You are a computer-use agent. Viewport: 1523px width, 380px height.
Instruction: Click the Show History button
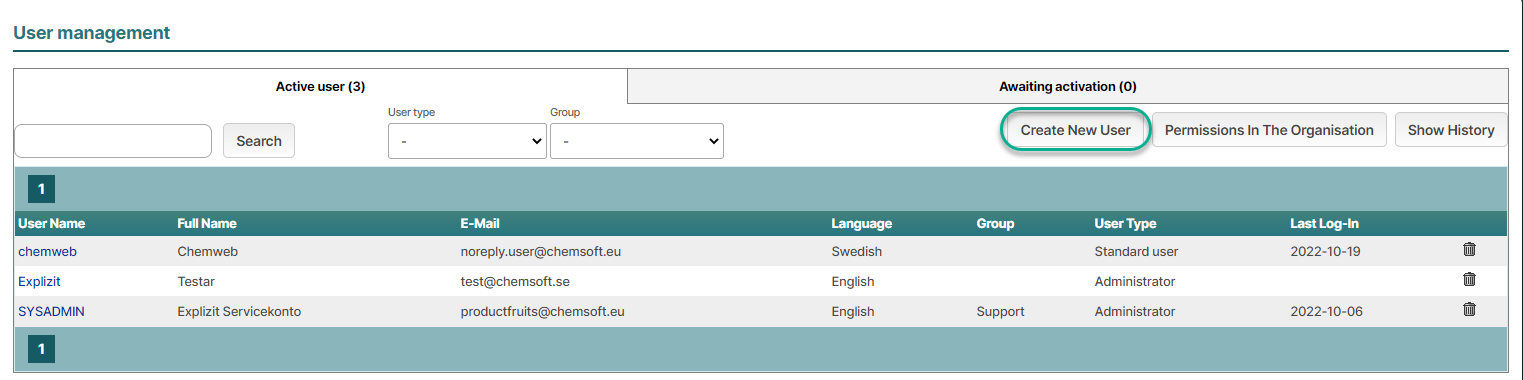click(1451, 130)
